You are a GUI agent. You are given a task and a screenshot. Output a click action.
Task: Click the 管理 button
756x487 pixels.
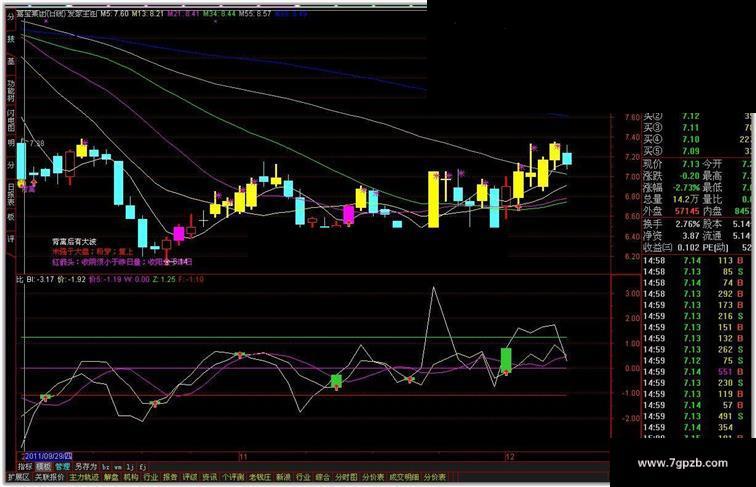62,467
